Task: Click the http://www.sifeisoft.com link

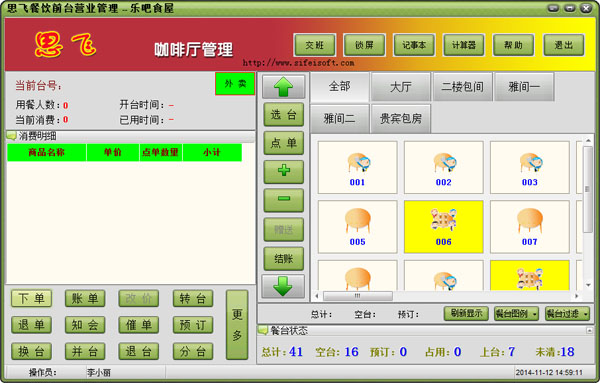Action: 298,63
